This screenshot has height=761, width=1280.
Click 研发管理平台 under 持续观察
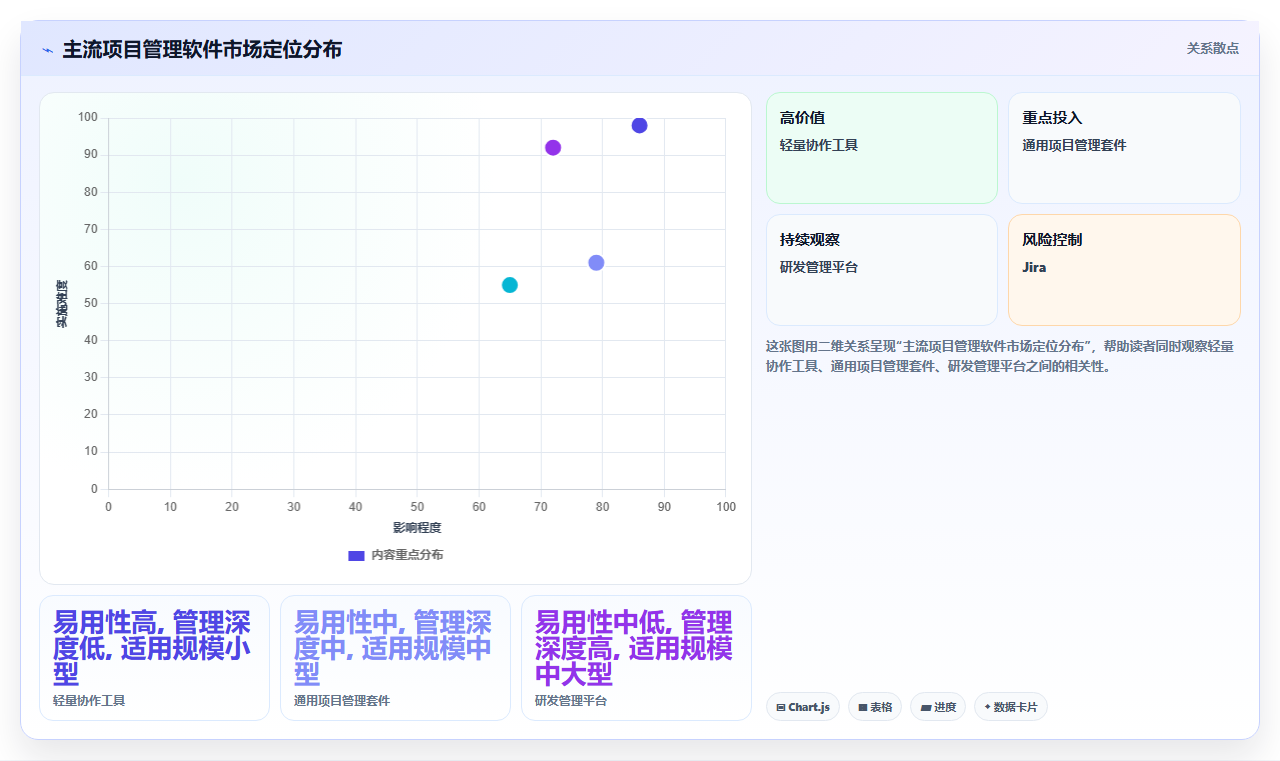click(x=819, y=267)
